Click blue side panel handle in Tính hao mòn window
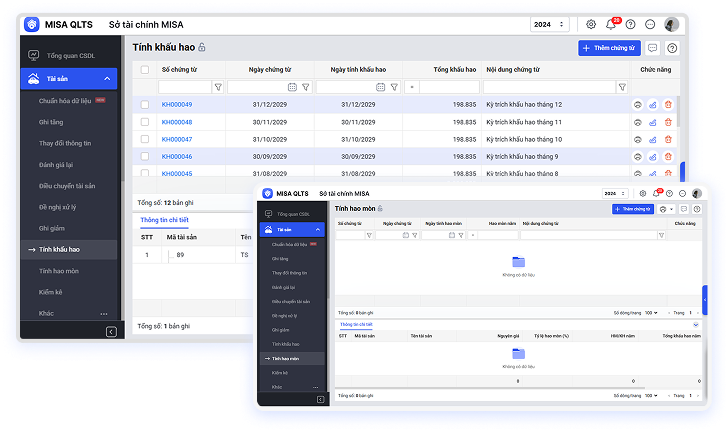Viewport: 728px width, 431px height. coord(705,300)
